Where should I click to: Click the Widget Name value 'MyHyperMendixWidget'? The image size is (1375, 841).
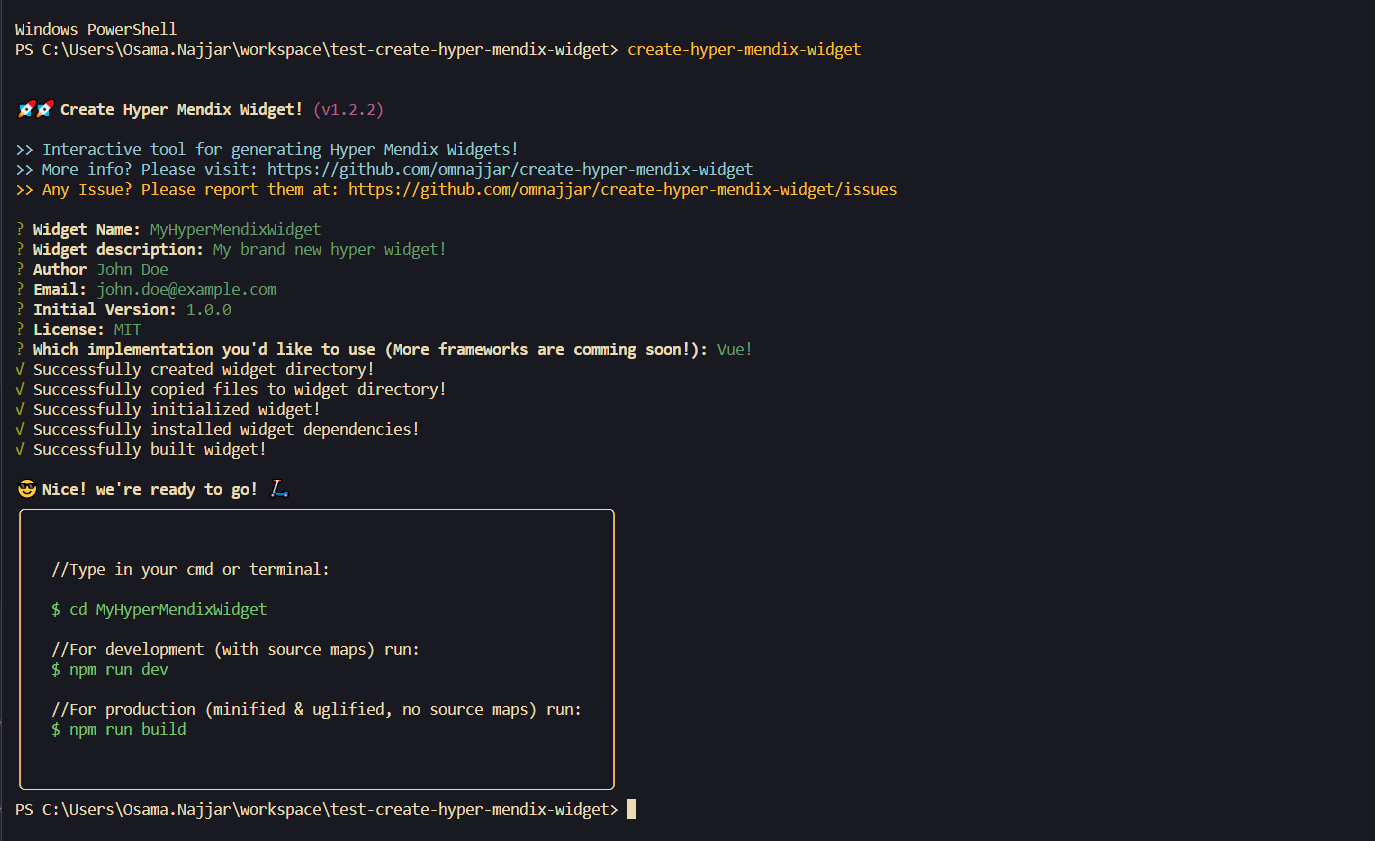[x=235, y=229]
